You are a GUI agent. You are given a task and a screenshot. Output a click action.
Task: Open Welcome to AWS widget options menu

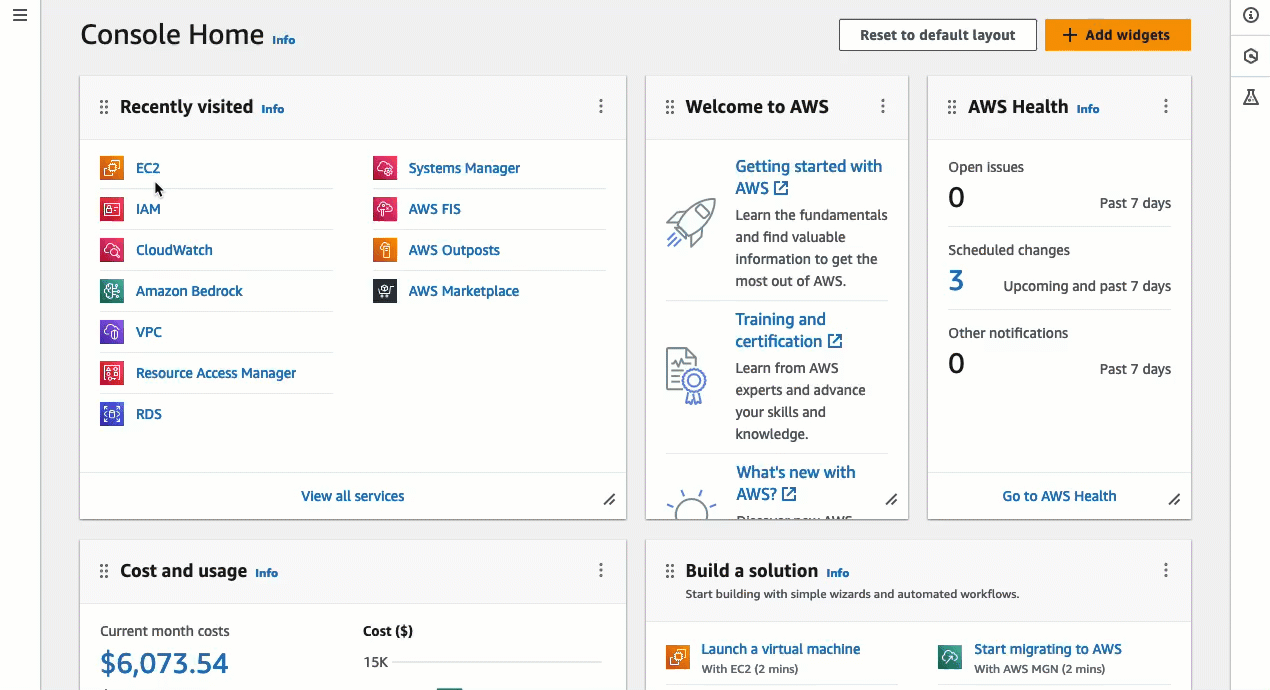coord(883,106)
